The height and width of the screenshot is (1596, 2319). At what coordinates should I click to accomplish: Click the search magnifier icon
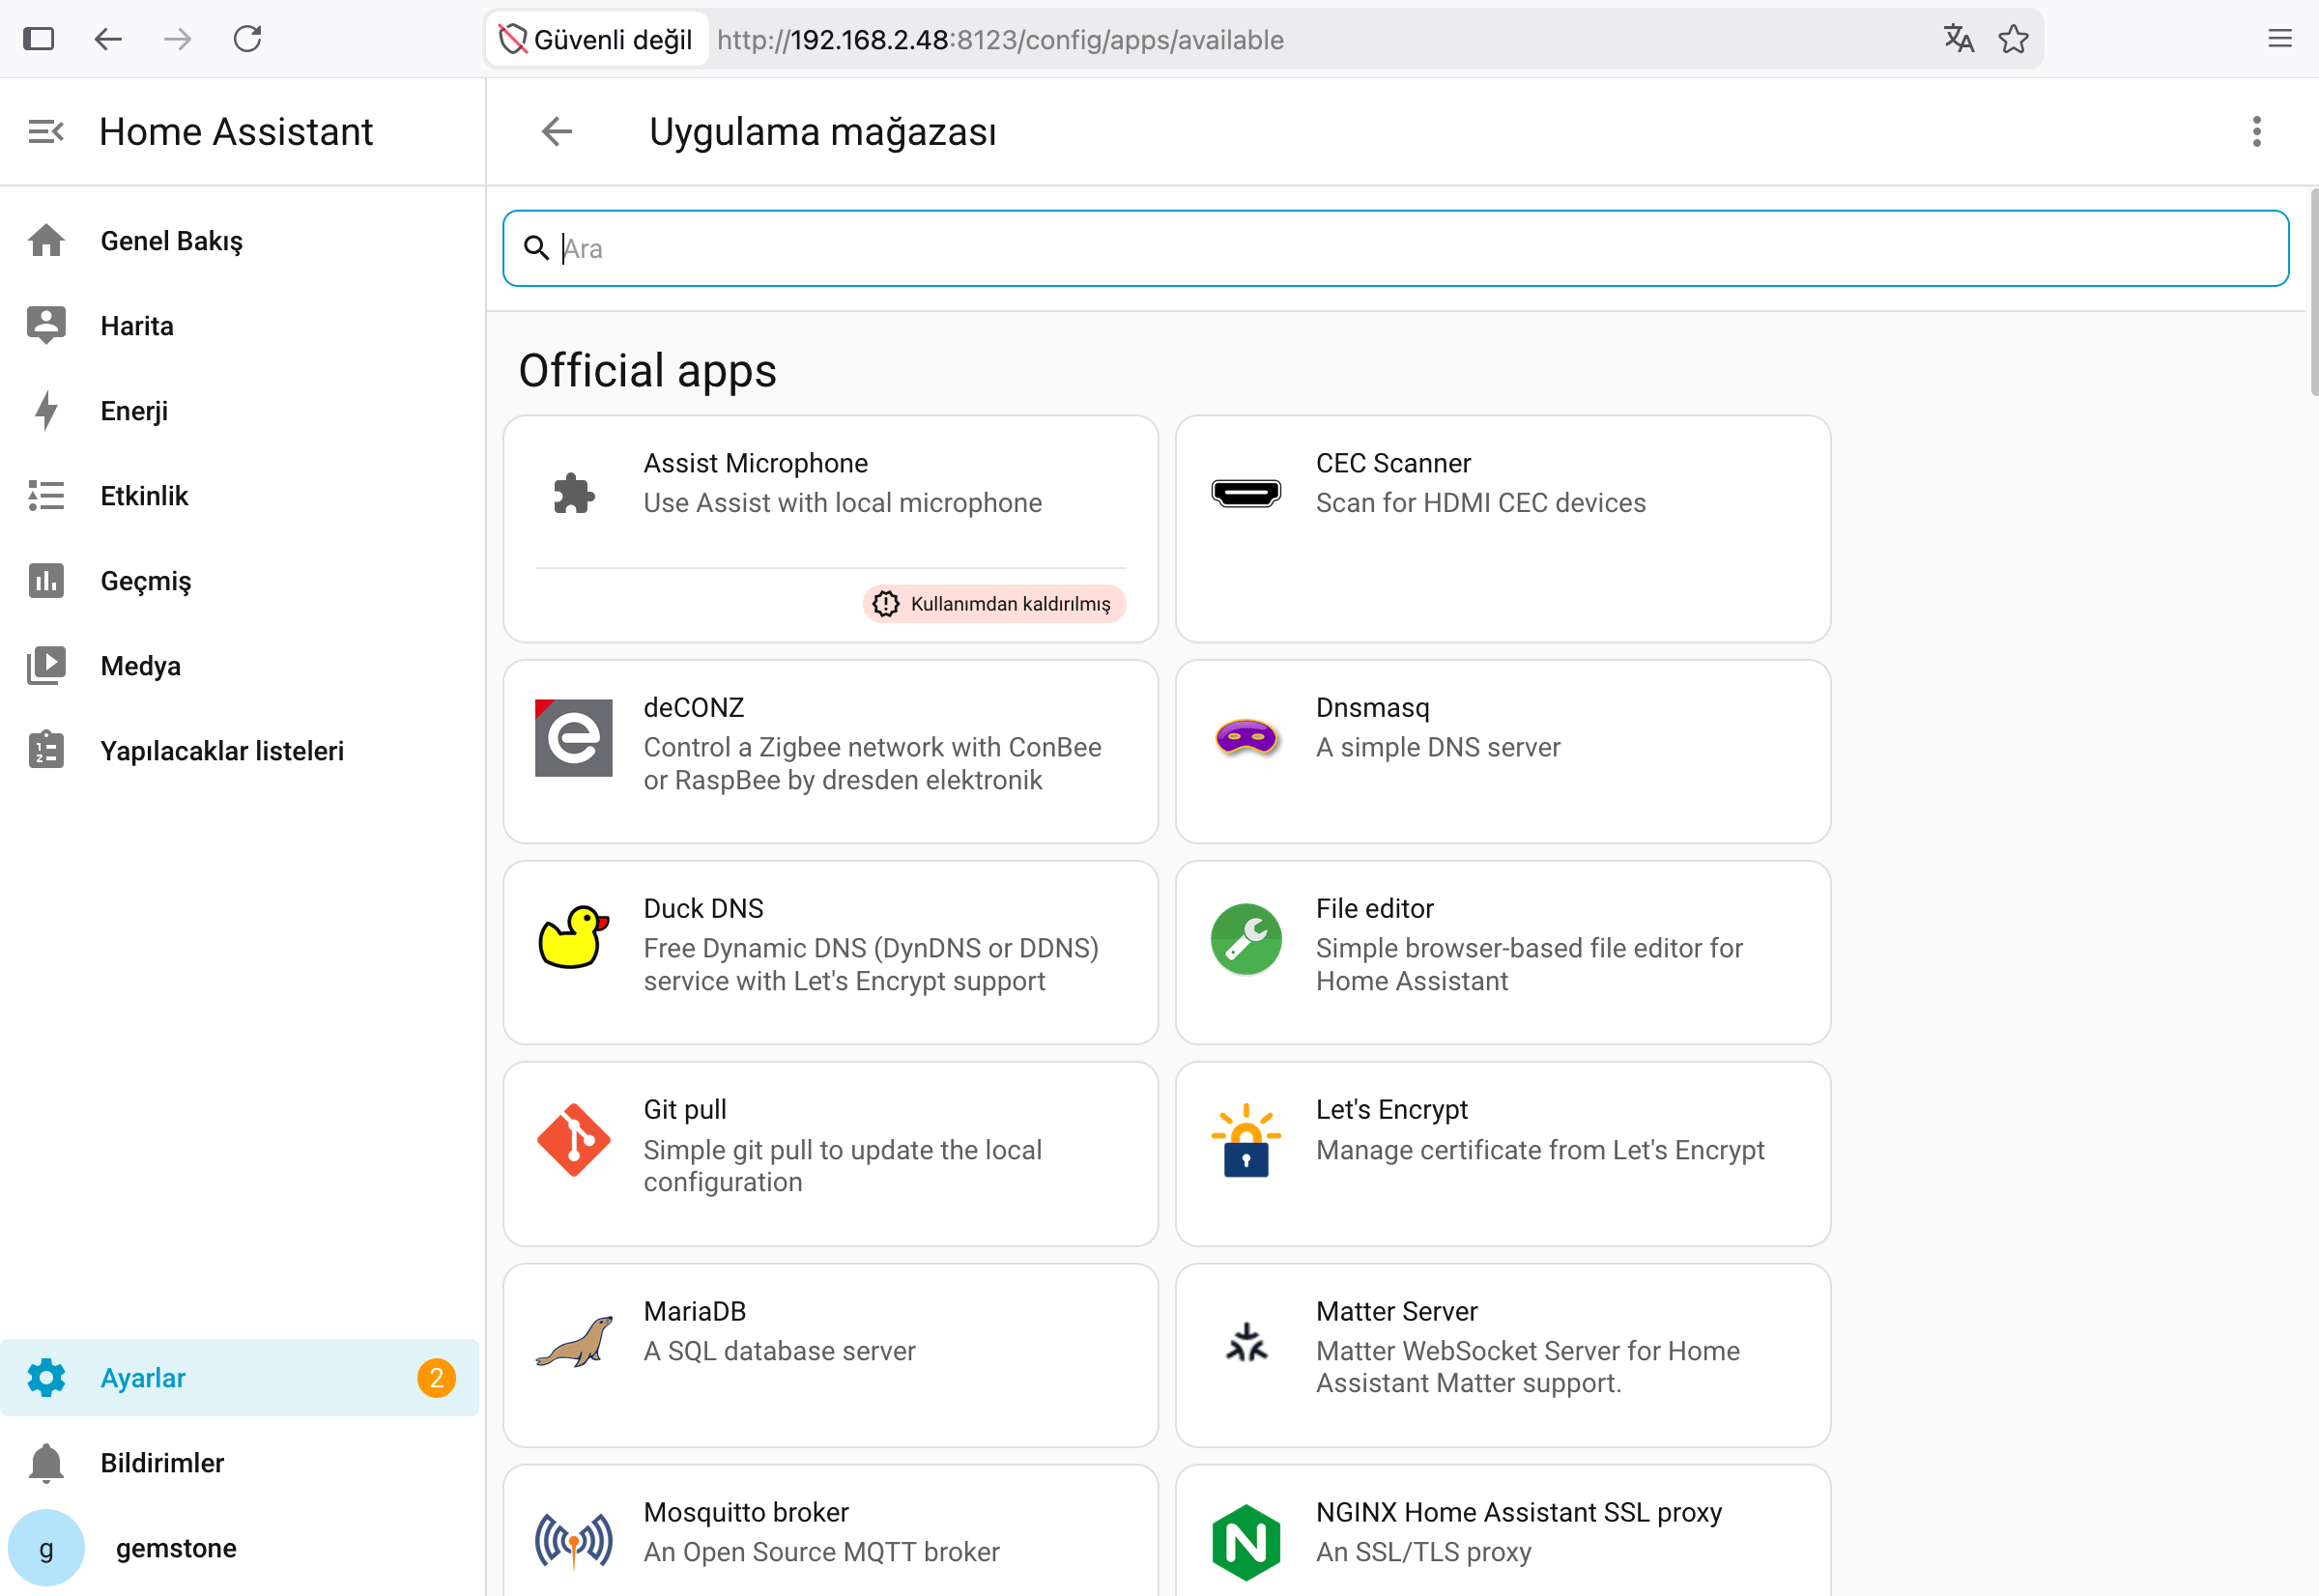point(537,248)
